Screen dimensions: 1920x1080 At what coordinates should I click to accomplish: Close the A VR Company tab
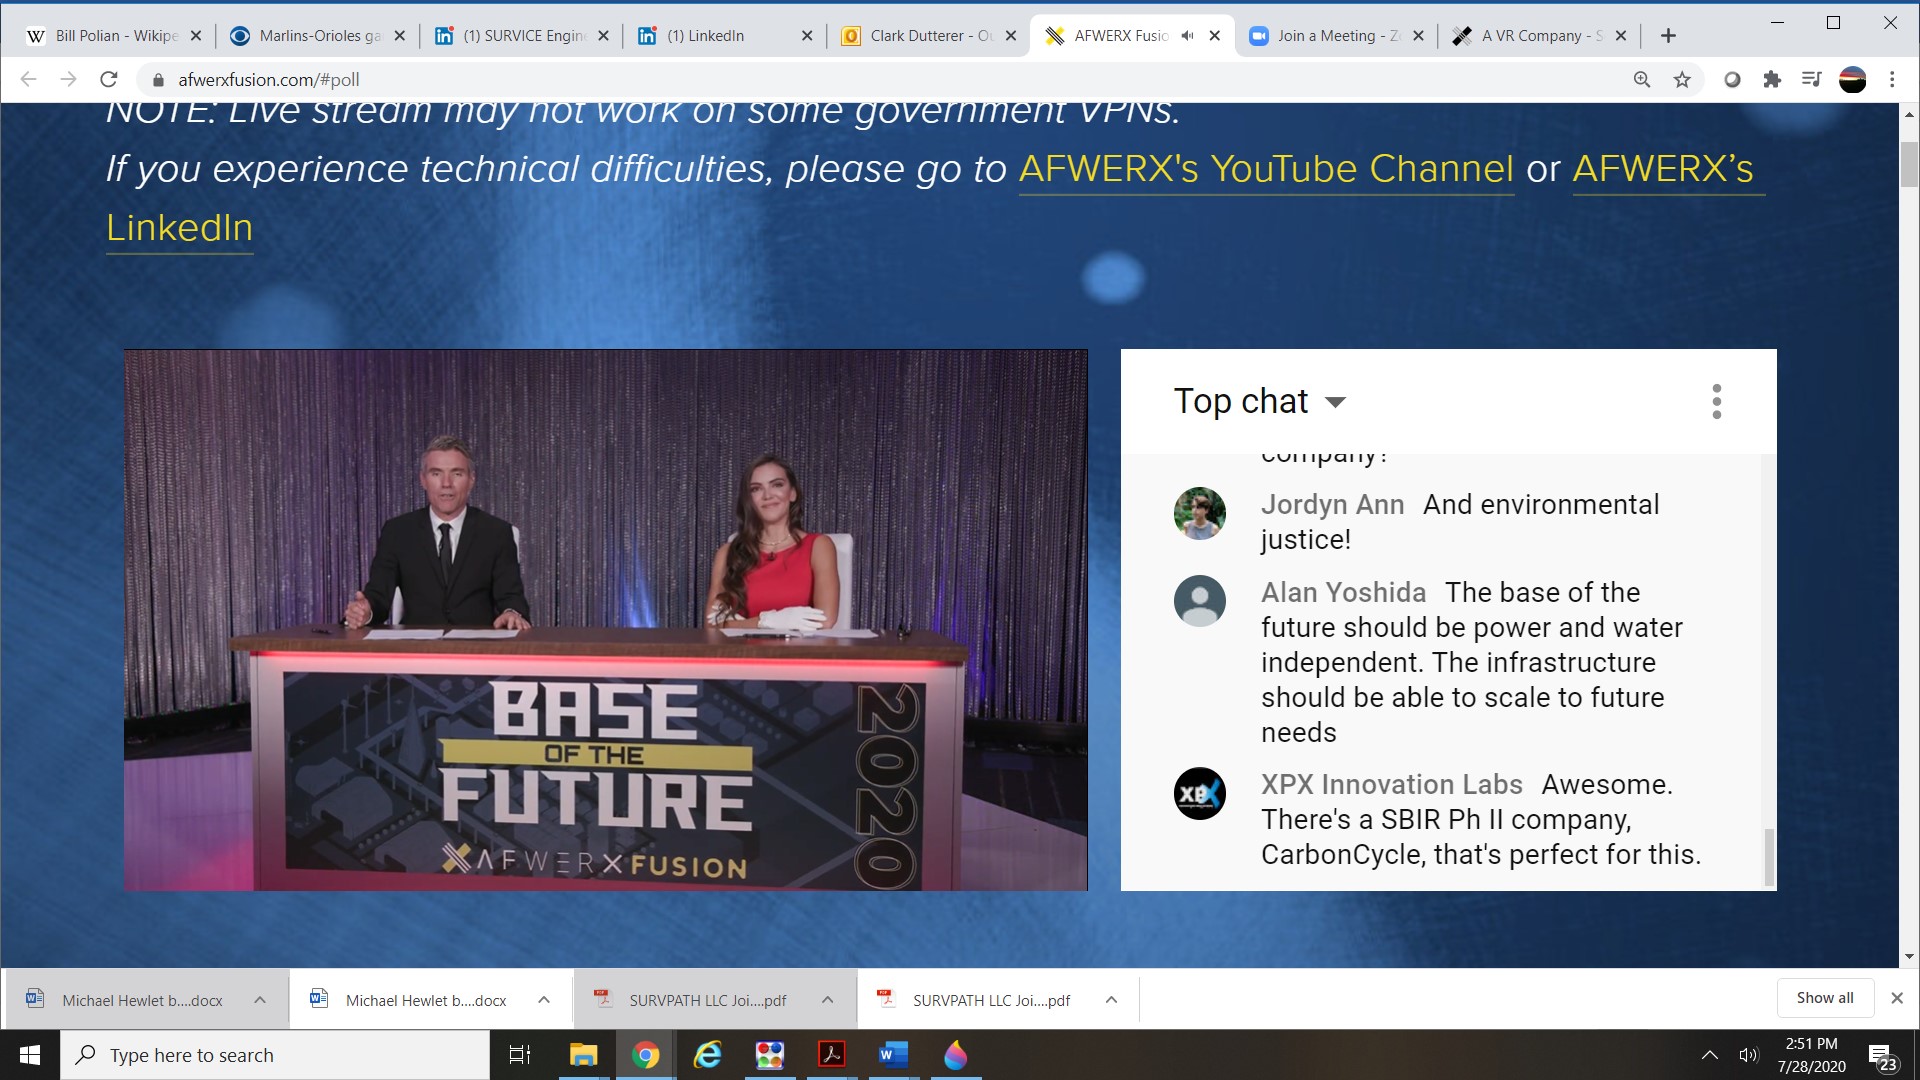point(1621,36)
